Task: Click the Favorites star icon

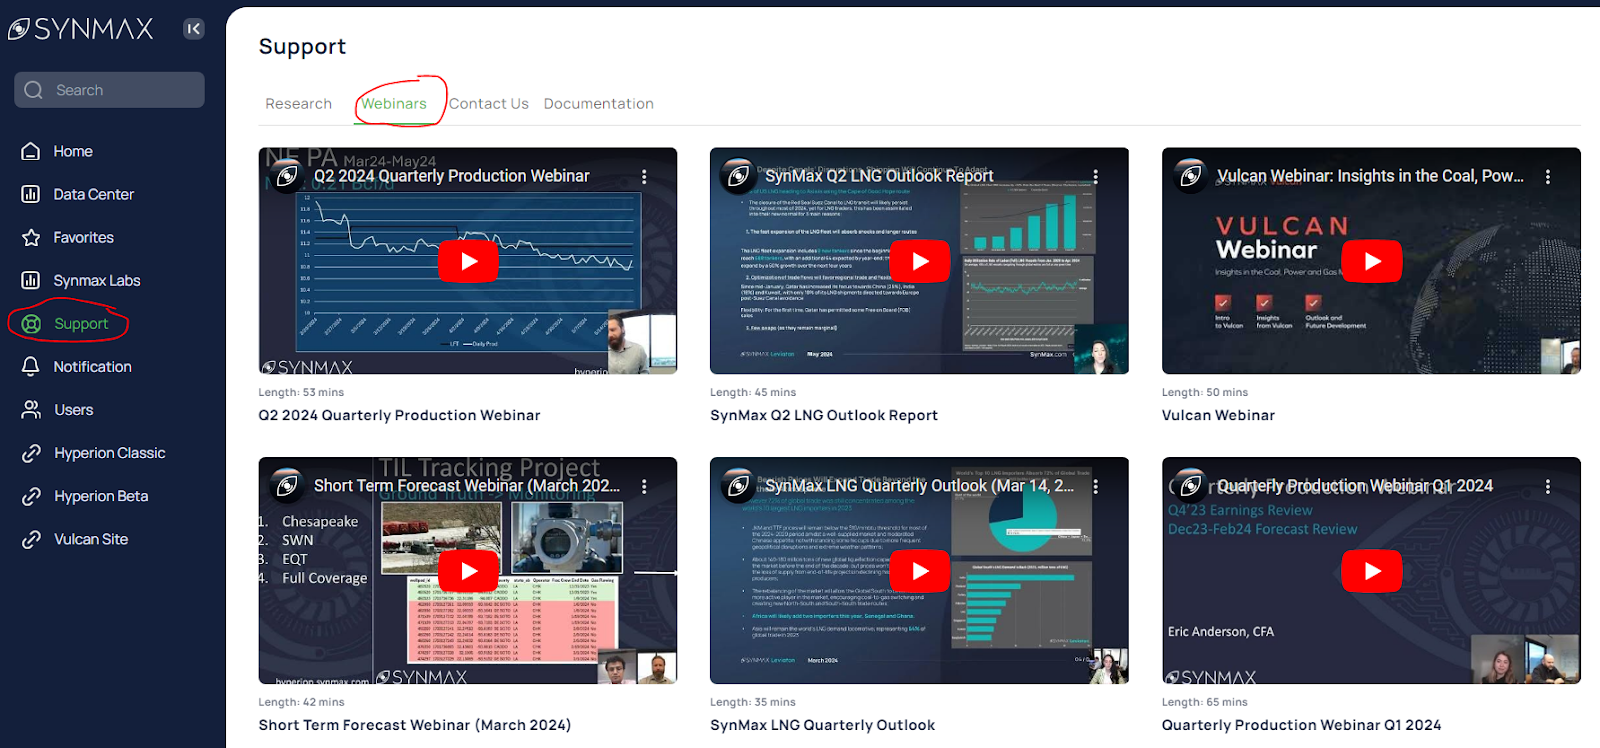Action: 31,237
